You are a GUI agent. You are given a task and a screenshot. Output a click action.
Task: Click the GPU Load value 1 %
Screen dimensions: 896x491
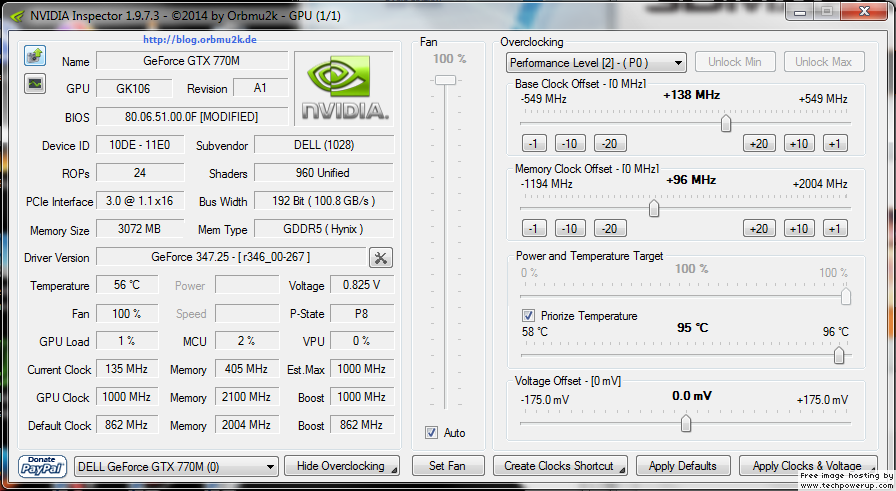tap(127, 341)
